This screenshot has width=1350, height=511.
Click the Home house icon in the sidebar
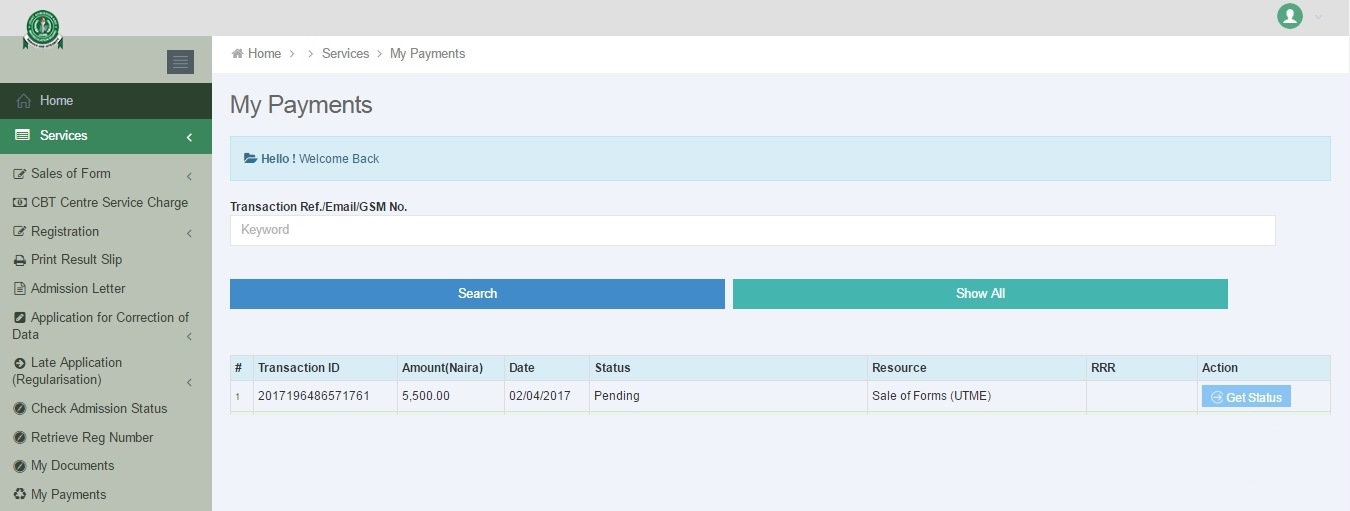24,101
